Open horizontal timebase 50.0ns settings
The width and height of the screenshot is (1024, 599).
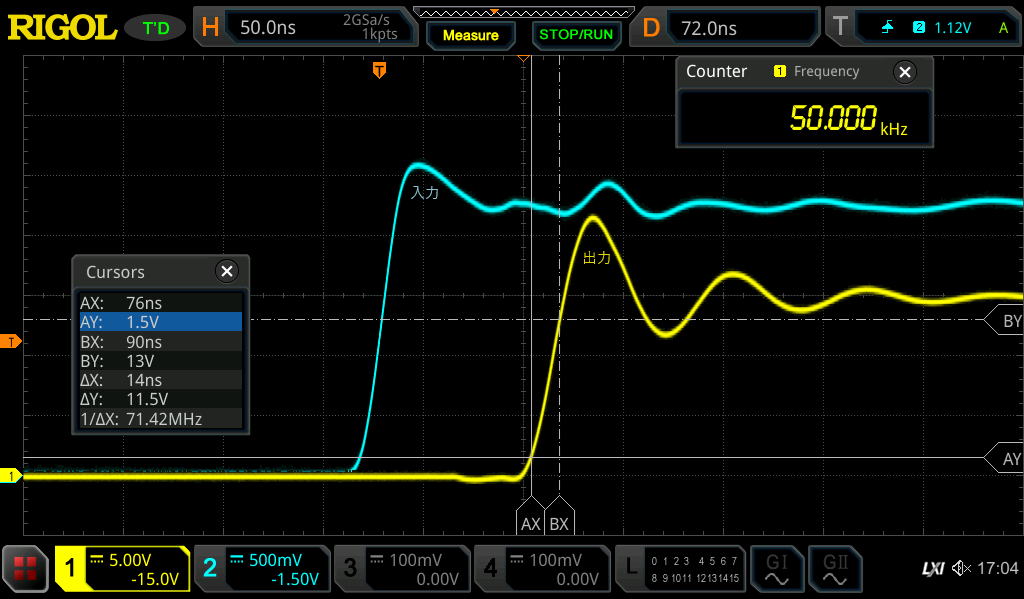click(306, 27)
